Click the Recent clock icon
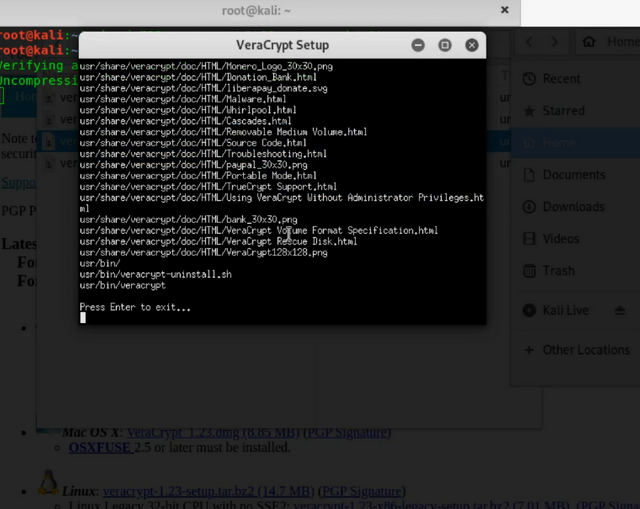This screenshot has width=640, height=509. [x=529, y=78]
